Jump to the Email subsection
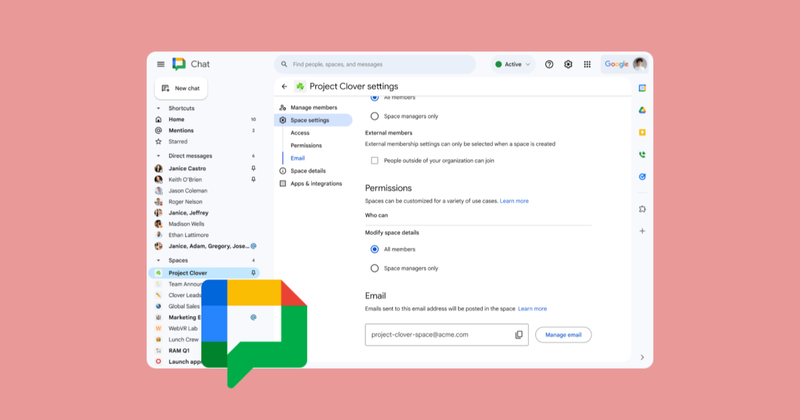 (297, 158)
